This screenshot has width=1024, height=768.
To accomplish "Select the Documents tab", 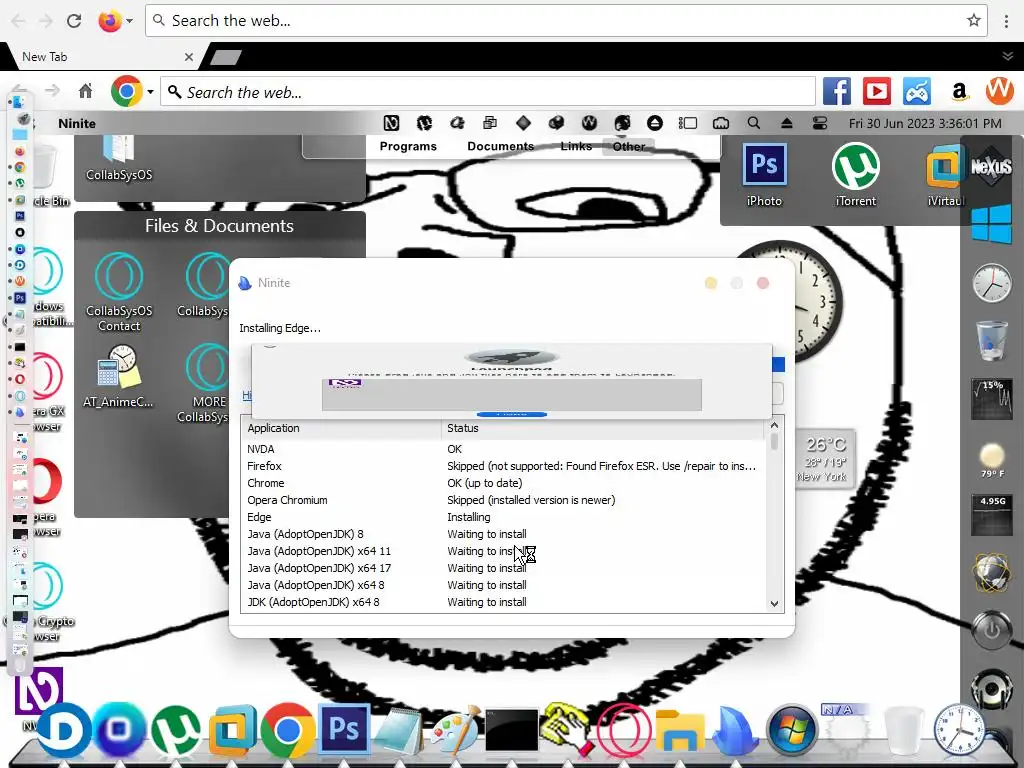I will pyautogui.click(x=500, y=146).
